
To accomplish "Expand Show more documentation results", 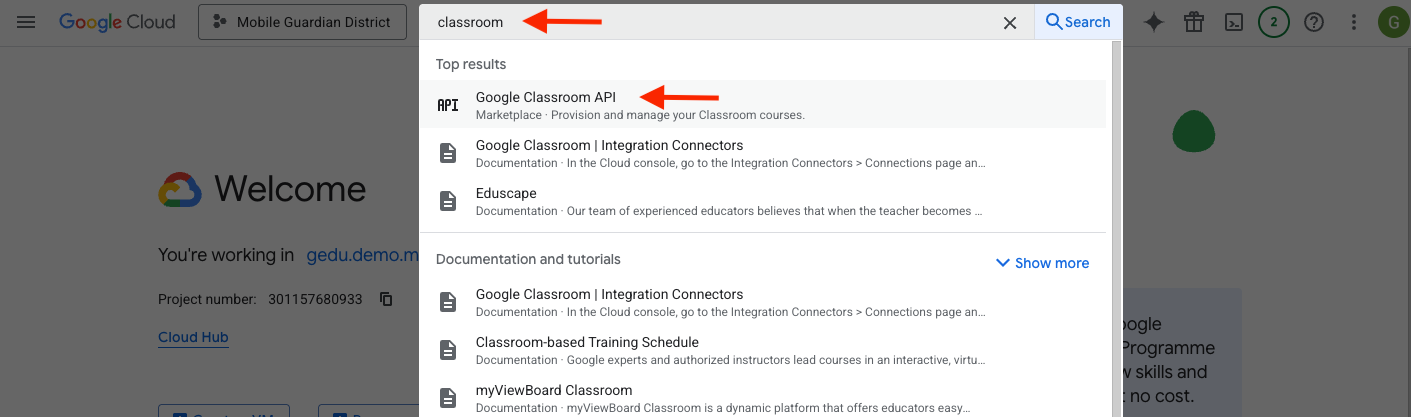I will coord(1042,263).
